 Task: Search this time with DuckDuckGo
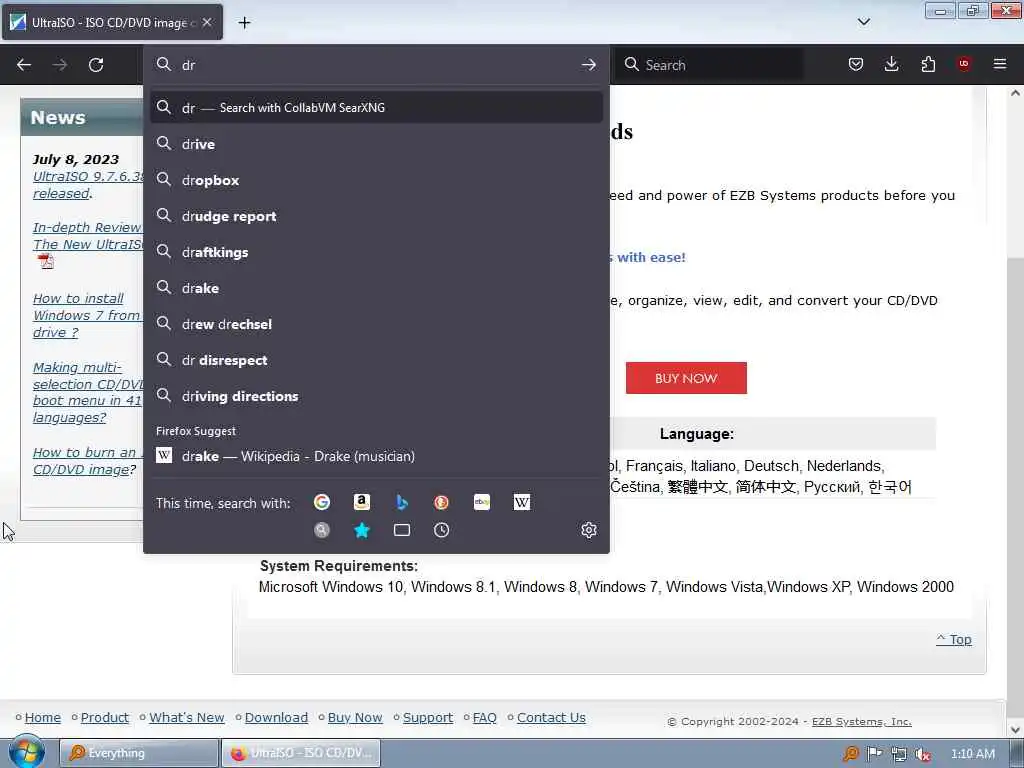pos(441,502)
